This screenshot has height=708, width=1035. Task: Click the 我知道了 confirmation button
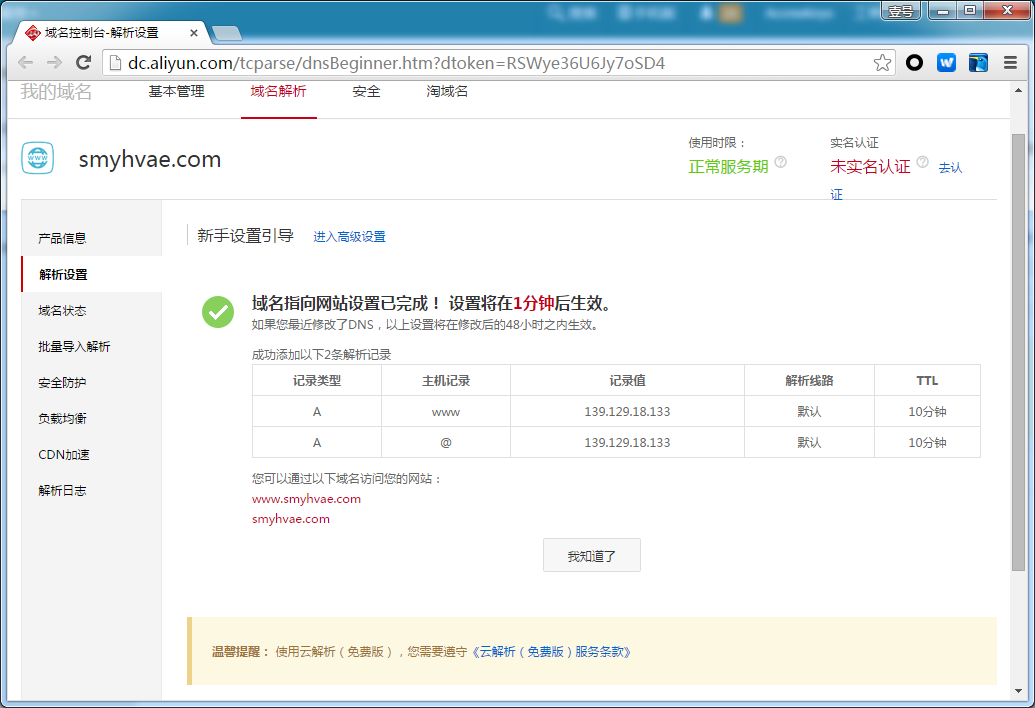pos(591,555)
